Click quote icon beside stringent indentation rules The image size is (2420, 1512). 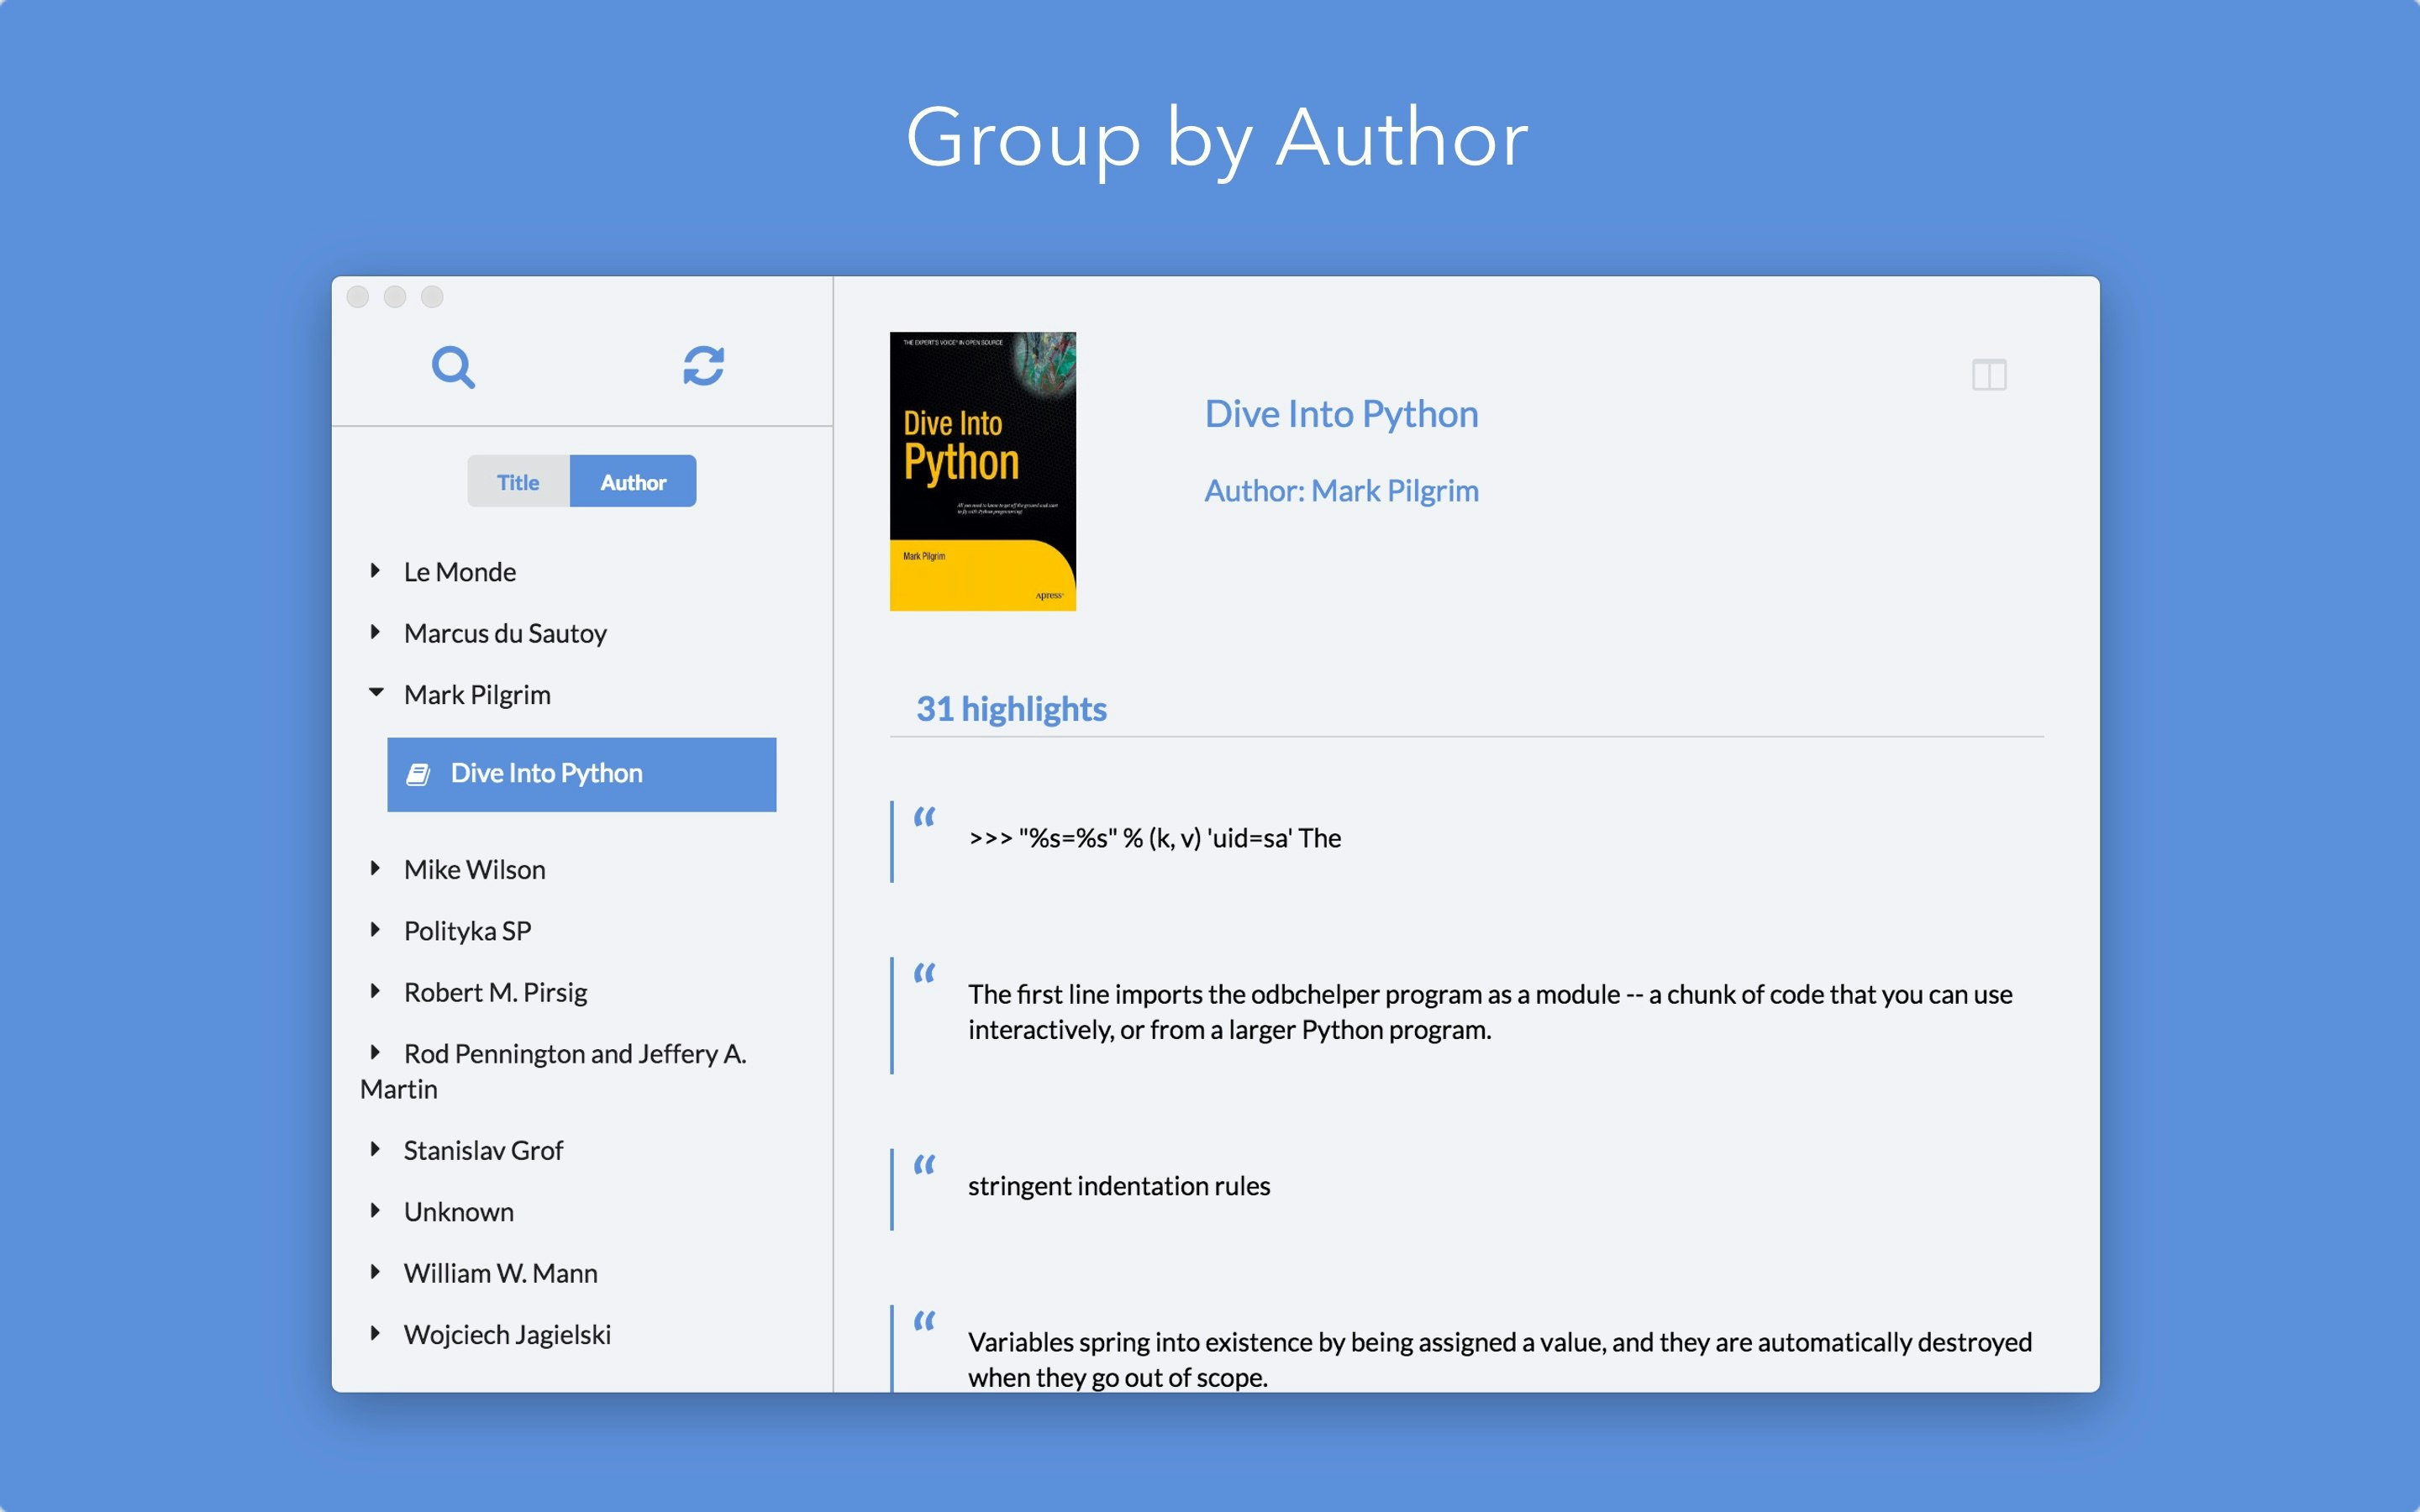(x=924, y=1164)
